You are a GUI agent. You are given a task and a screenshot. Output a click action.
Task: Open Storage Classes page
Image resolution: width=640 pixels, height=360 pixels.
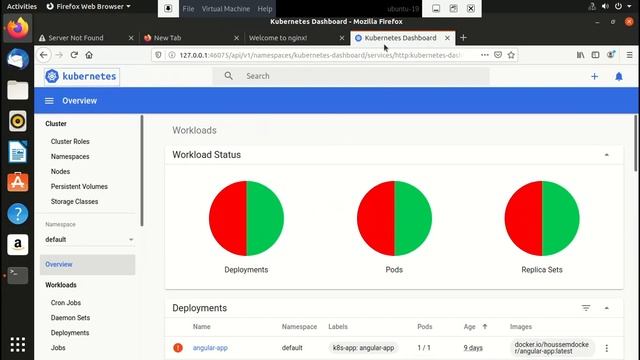coord(74,202)
